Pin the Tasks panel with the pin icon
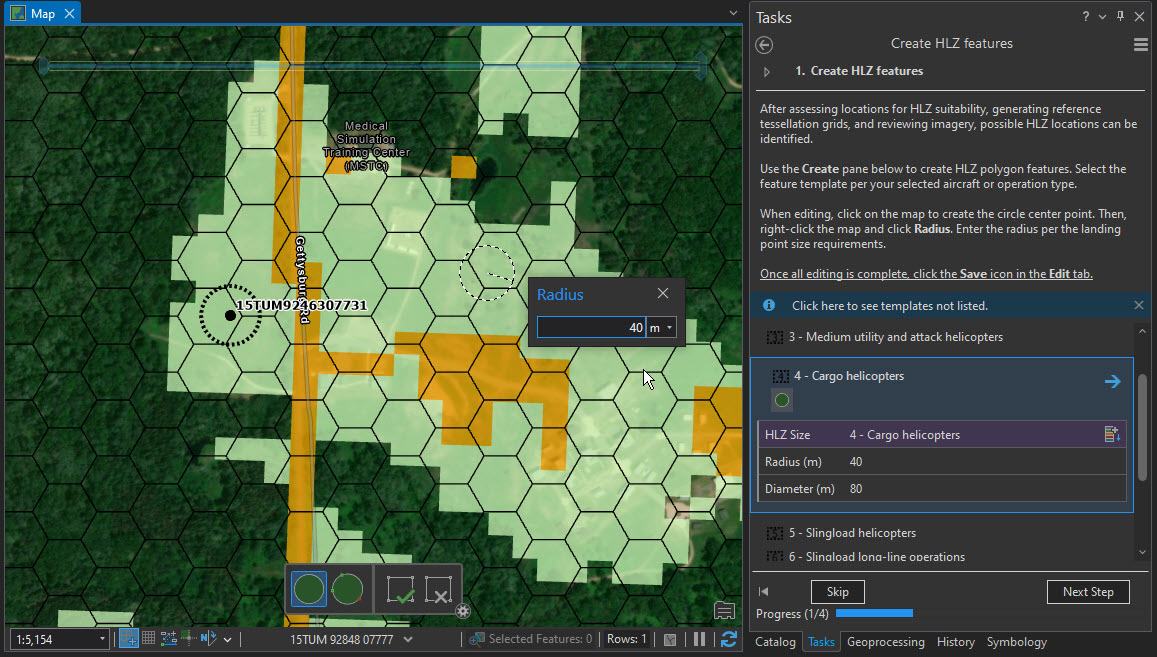The image size is (1157, 657). point(1120,17)
